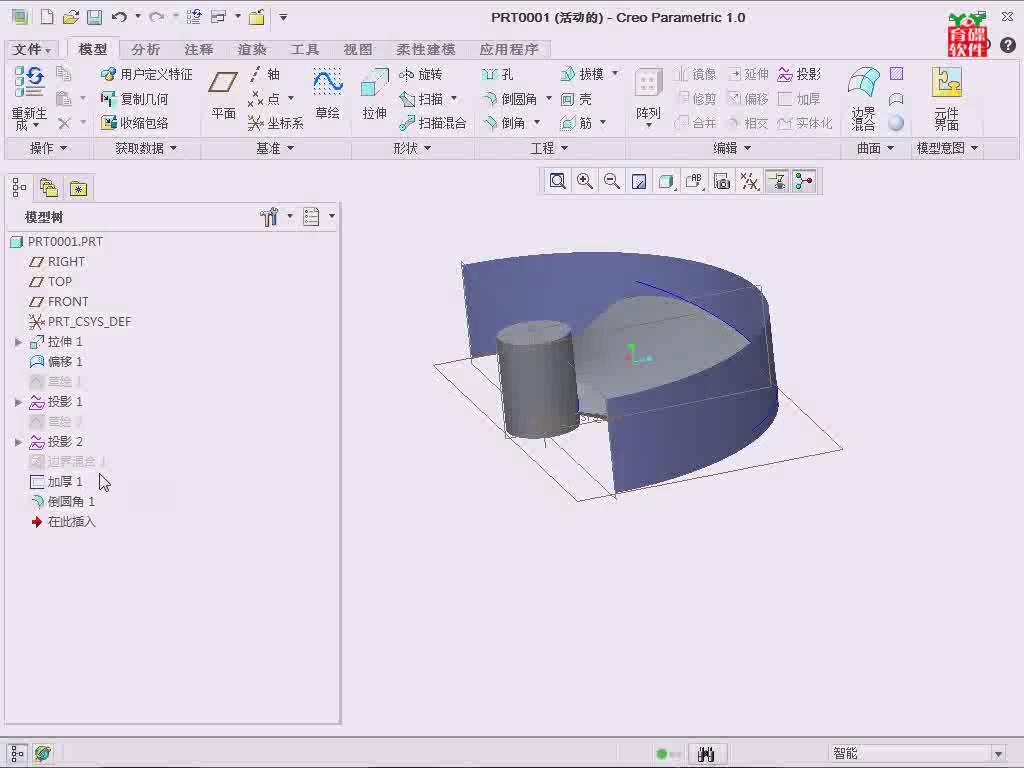Show the Folder Browser tab
The image size is (1024, 768).
49,188
